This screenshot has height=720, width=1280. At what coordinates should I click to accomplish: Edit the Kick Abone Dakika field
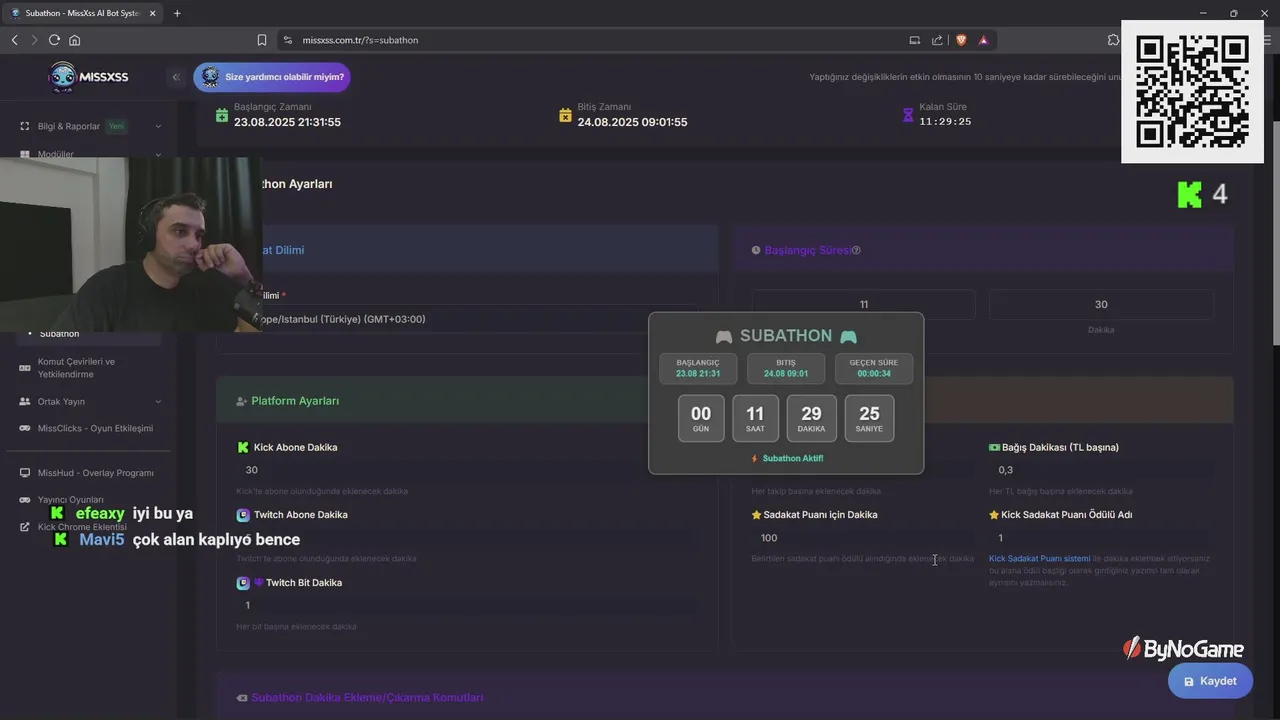coord(466,470)
